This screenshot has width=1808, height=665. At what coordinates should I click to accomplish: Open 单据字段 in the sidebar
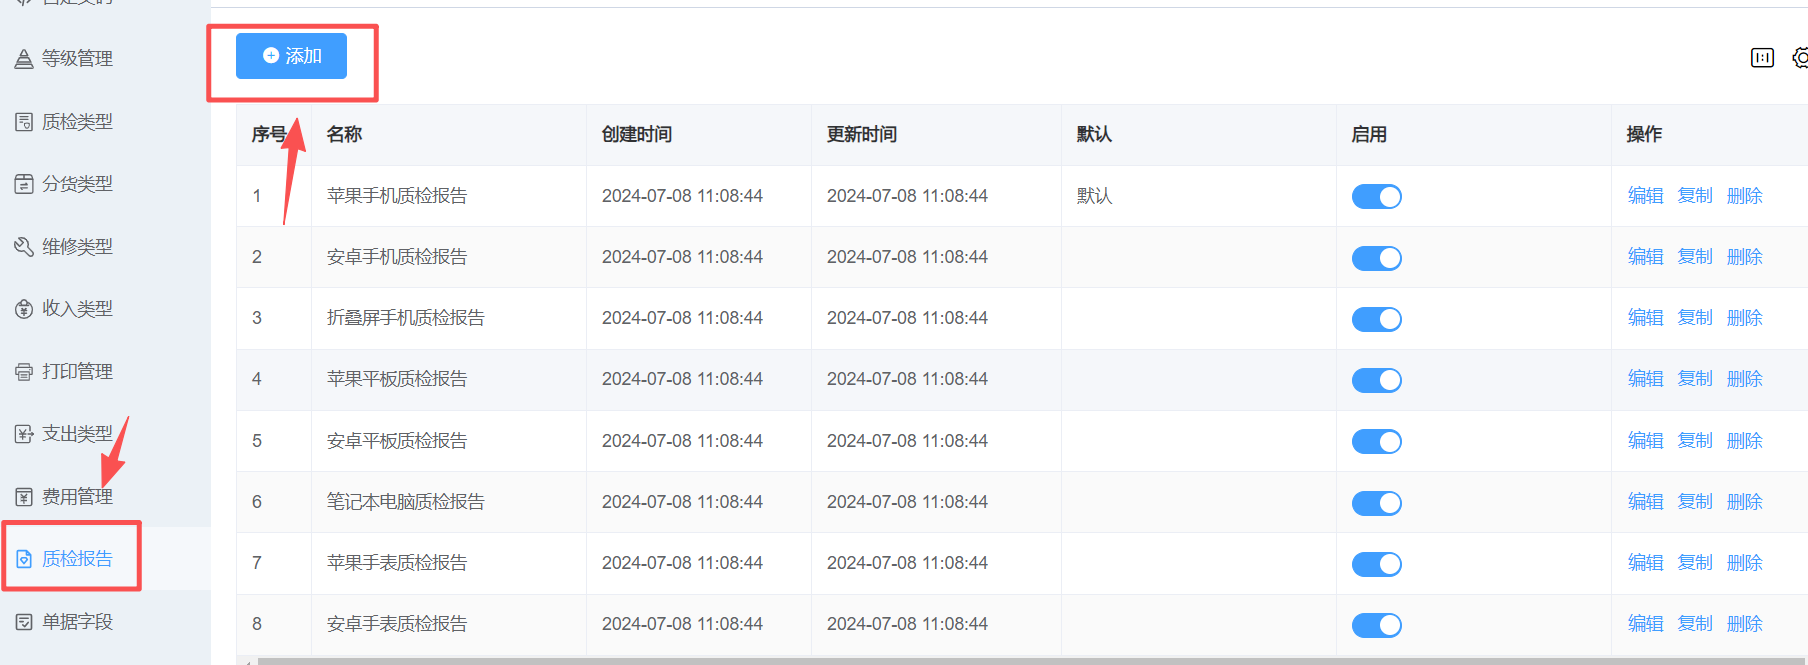[x=77, y=622]
